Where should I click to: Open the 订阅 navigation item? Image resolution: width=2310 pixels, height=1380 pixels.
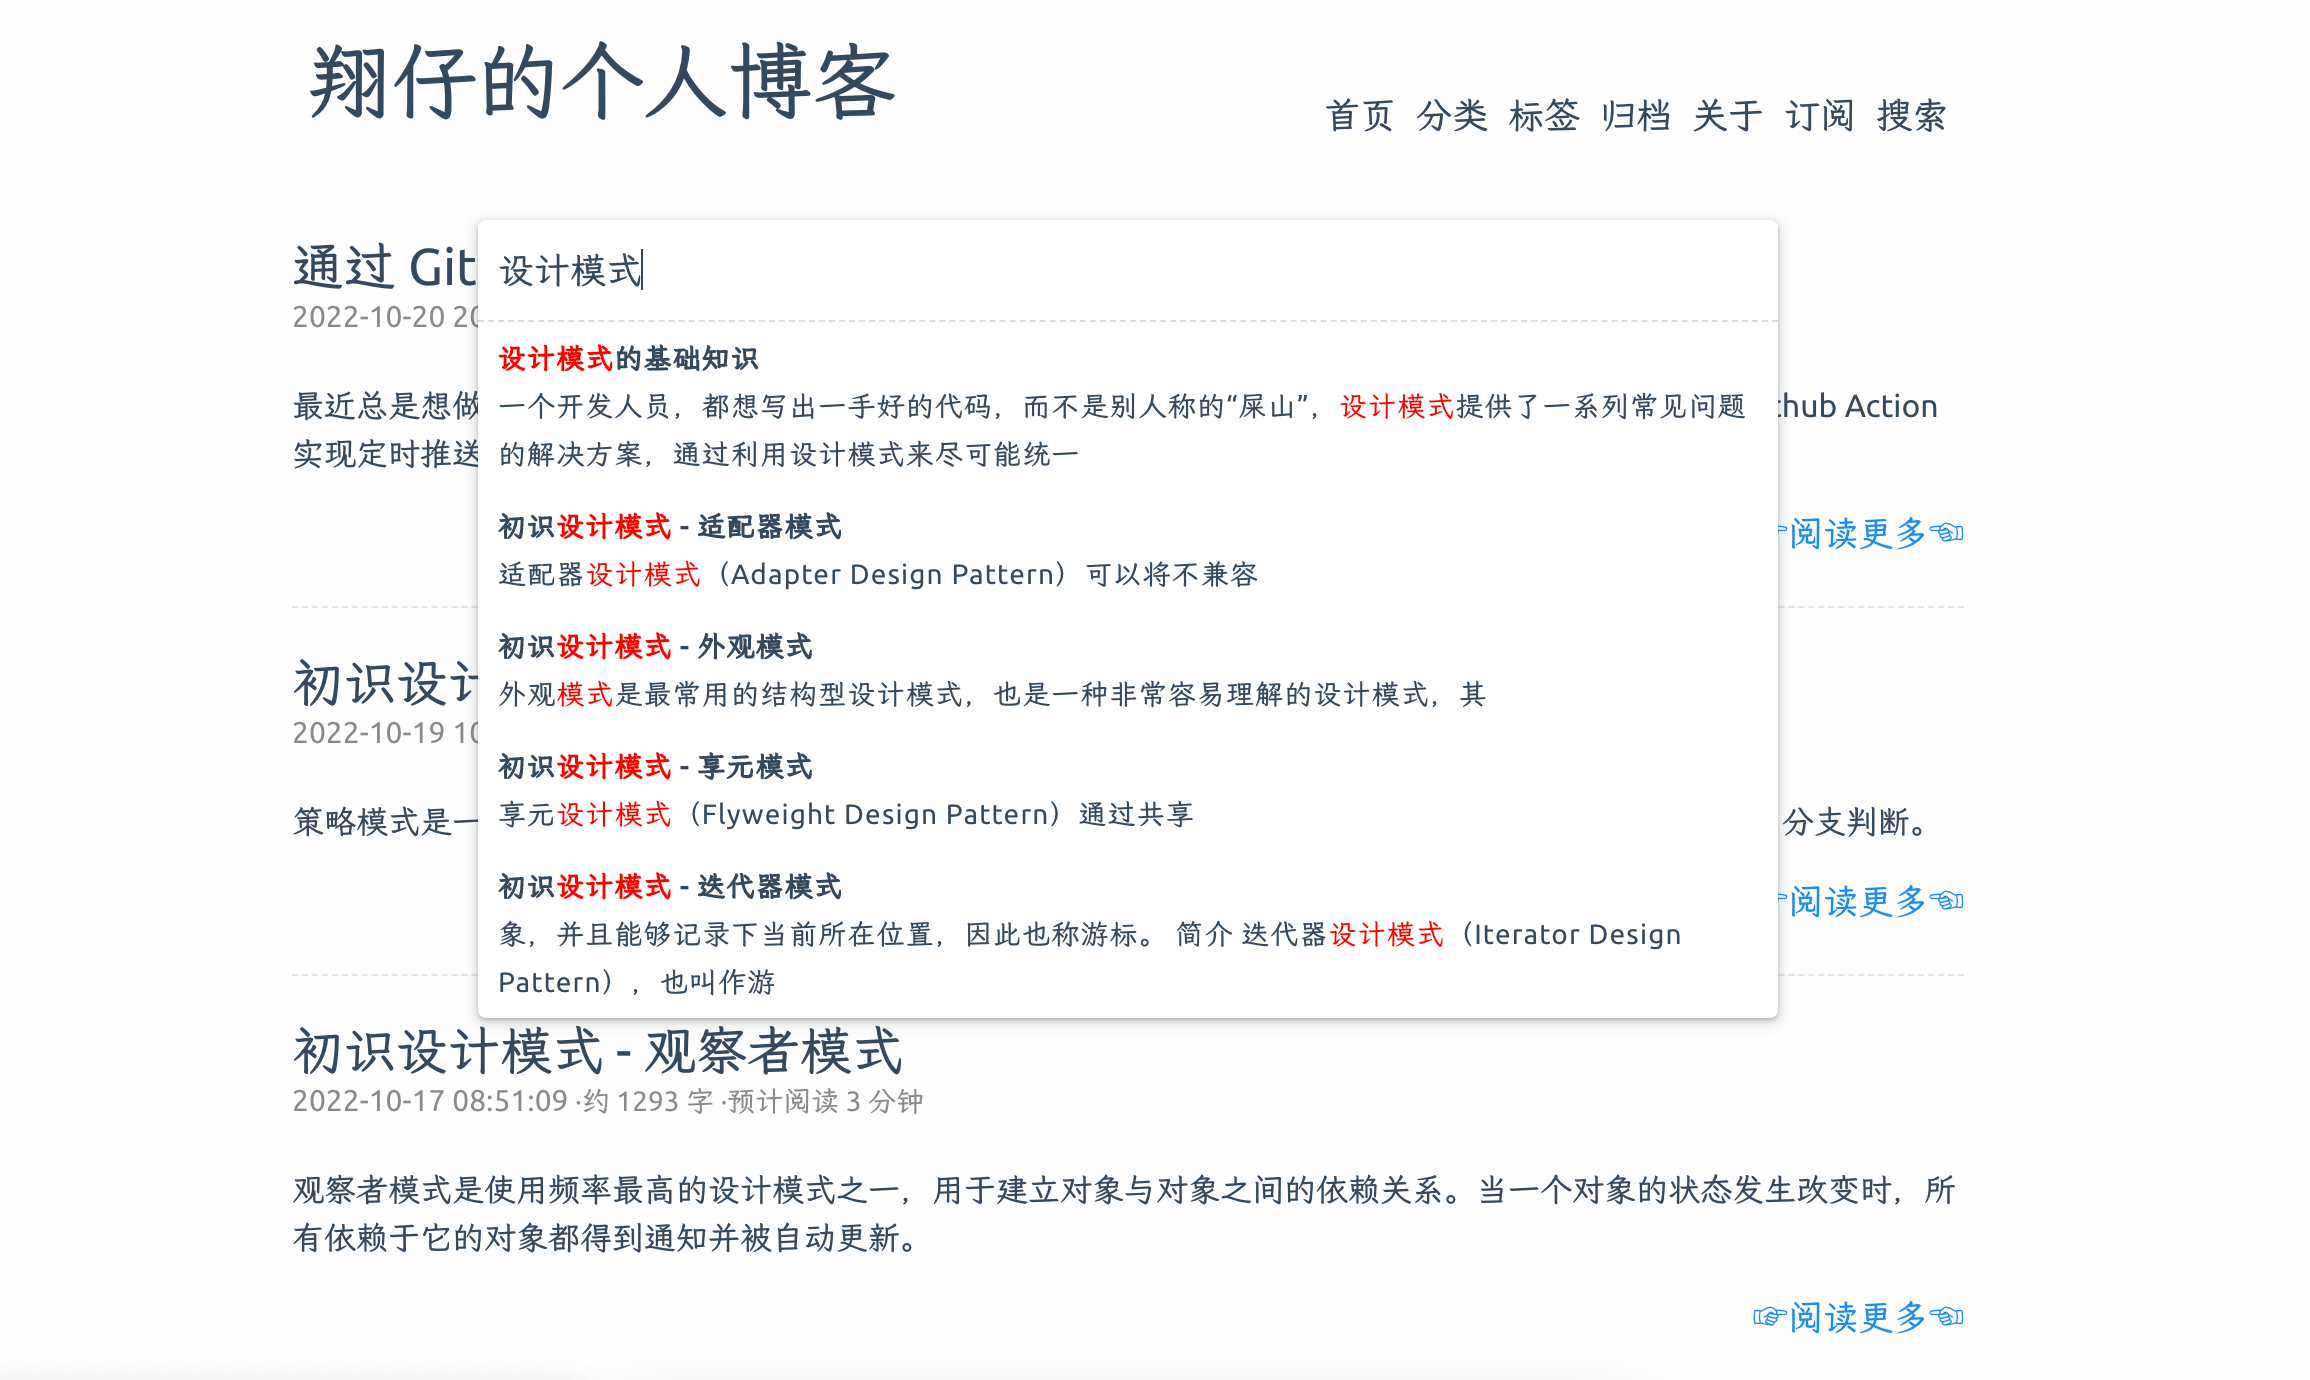click(x=1819, y=116)
